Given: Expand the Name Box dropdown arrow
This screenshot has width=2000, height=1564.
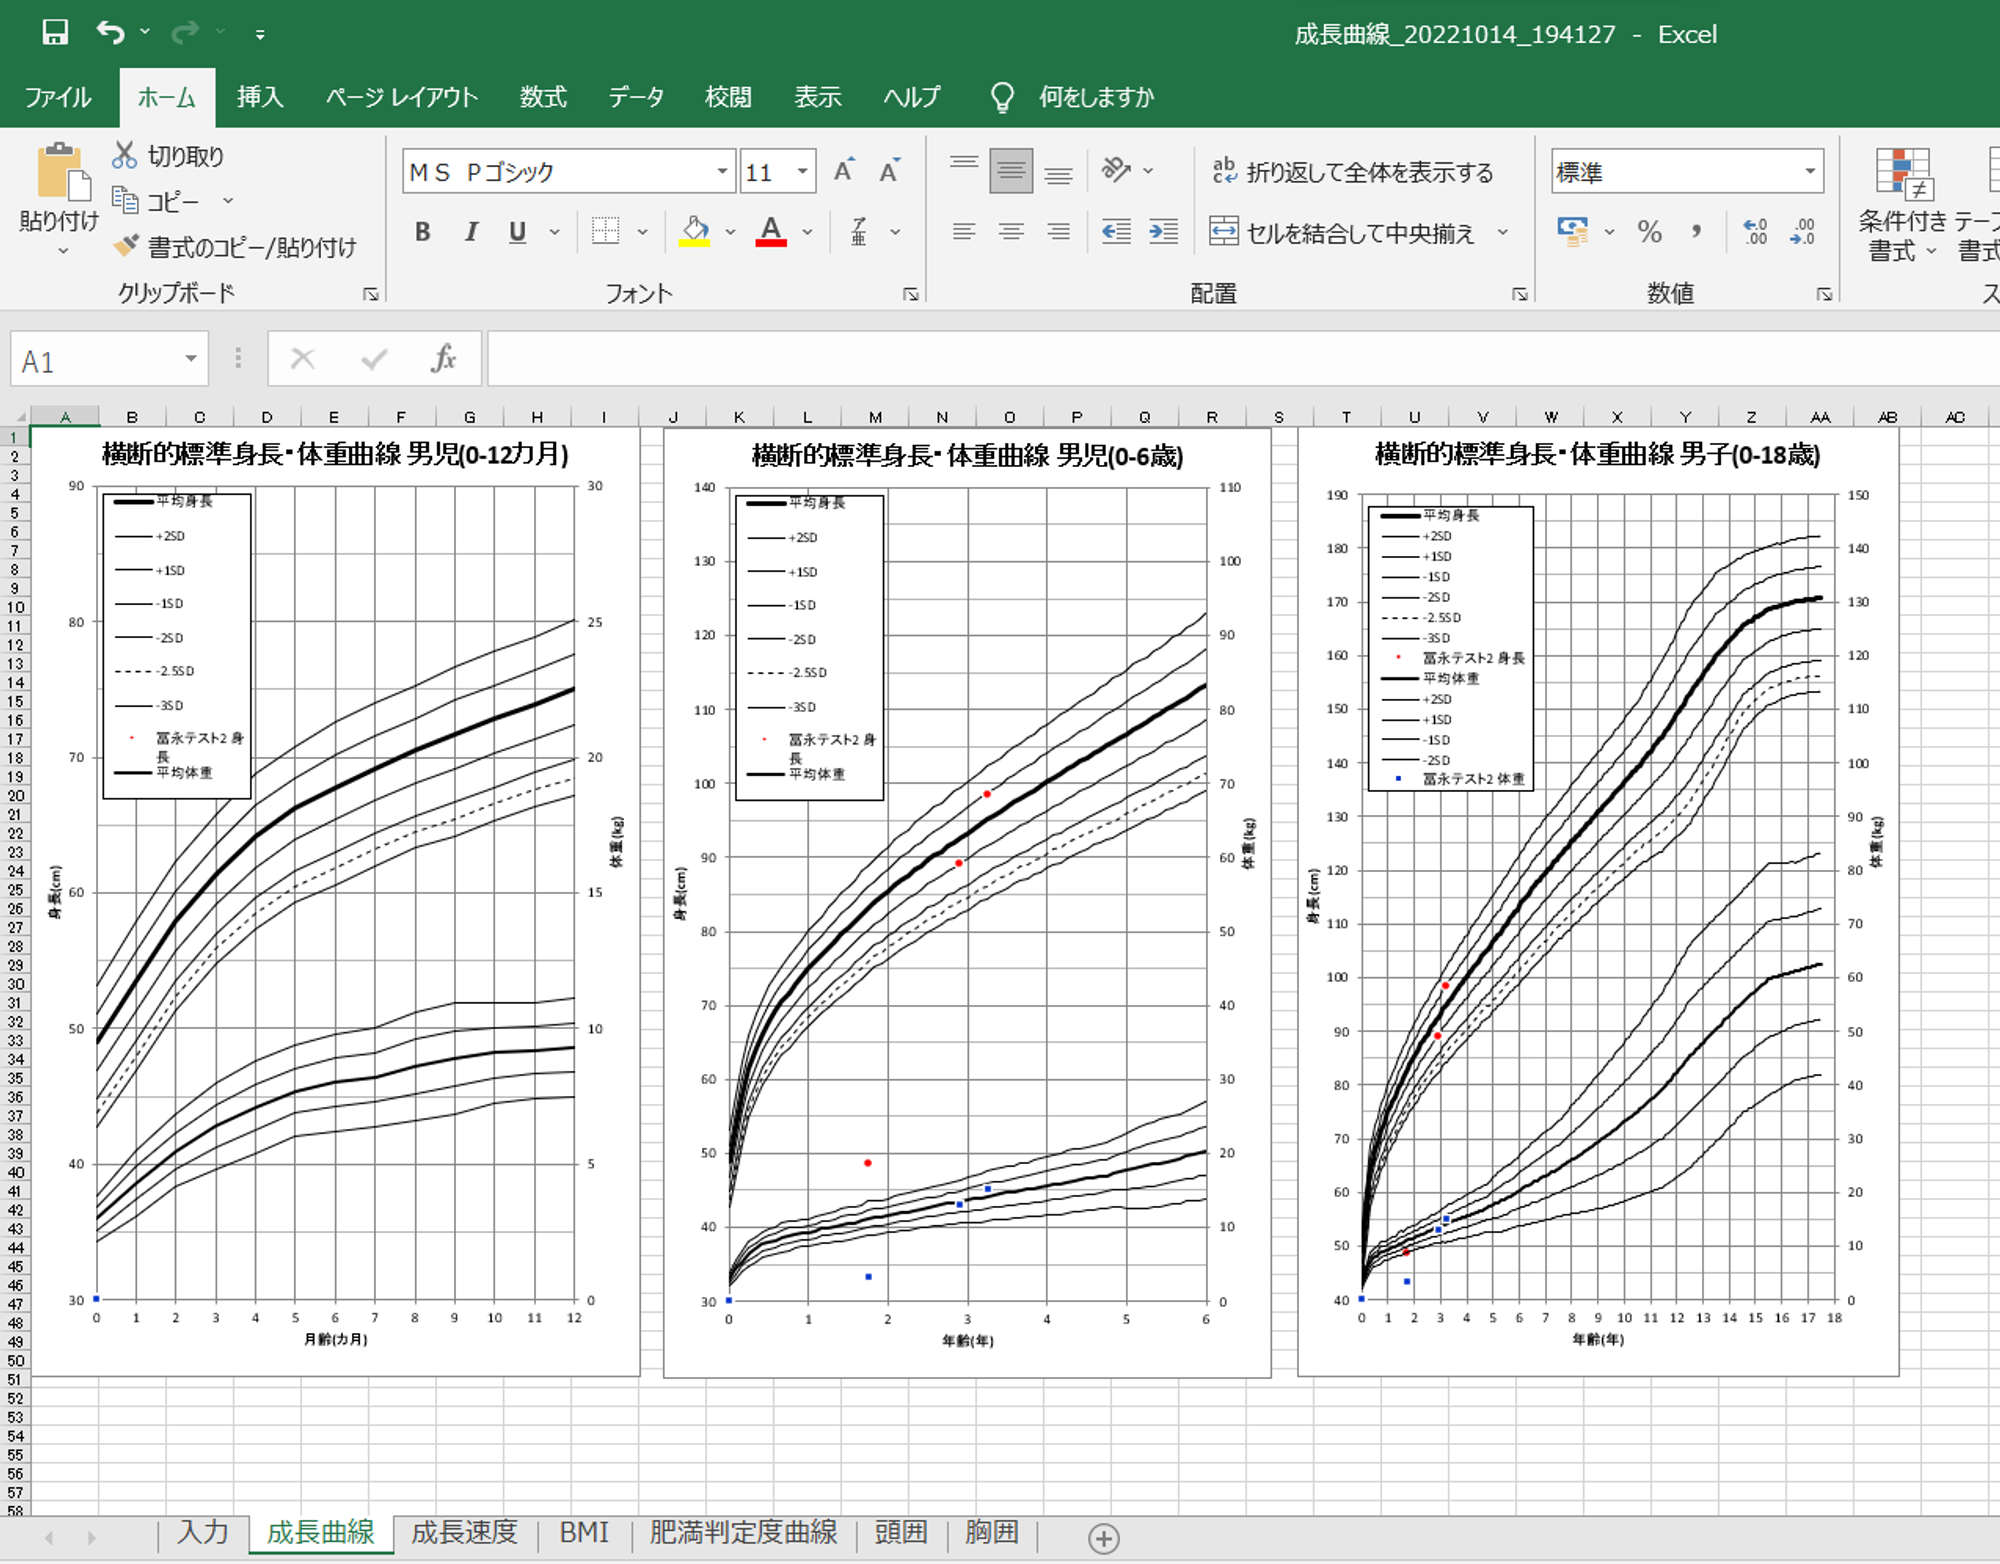Looking at the screenshot, I should (190, 359).
